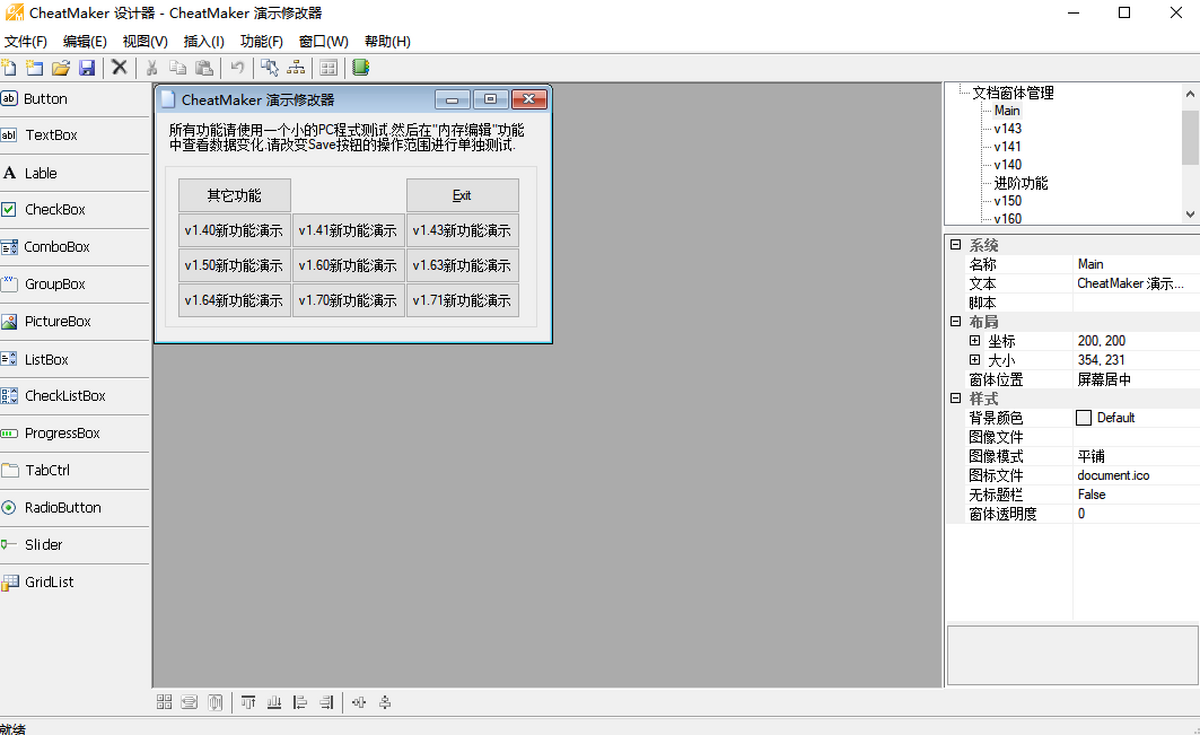Select the ProgressBox control in toolbox
This screenshot has width=1200, height=735.
[x=74, y=433]
